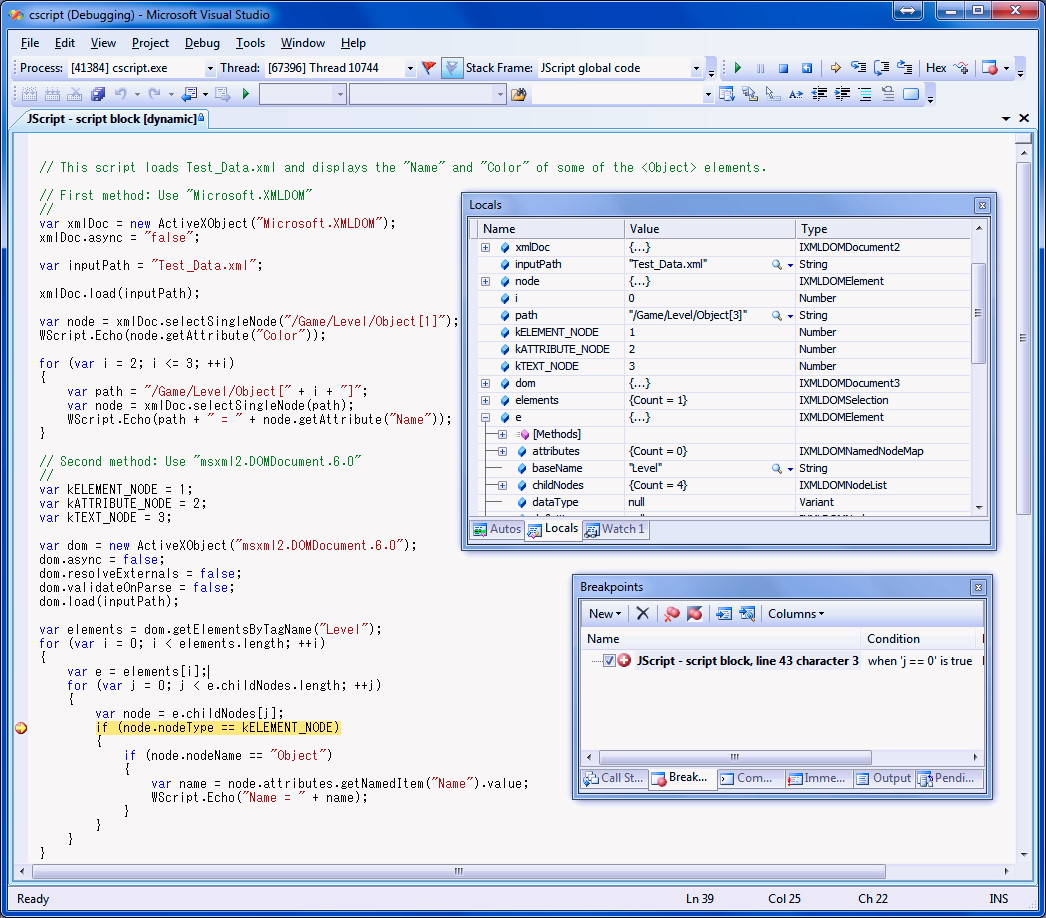Select the JScript script block document tab
Screen dimensions: 1046x918
111,119
